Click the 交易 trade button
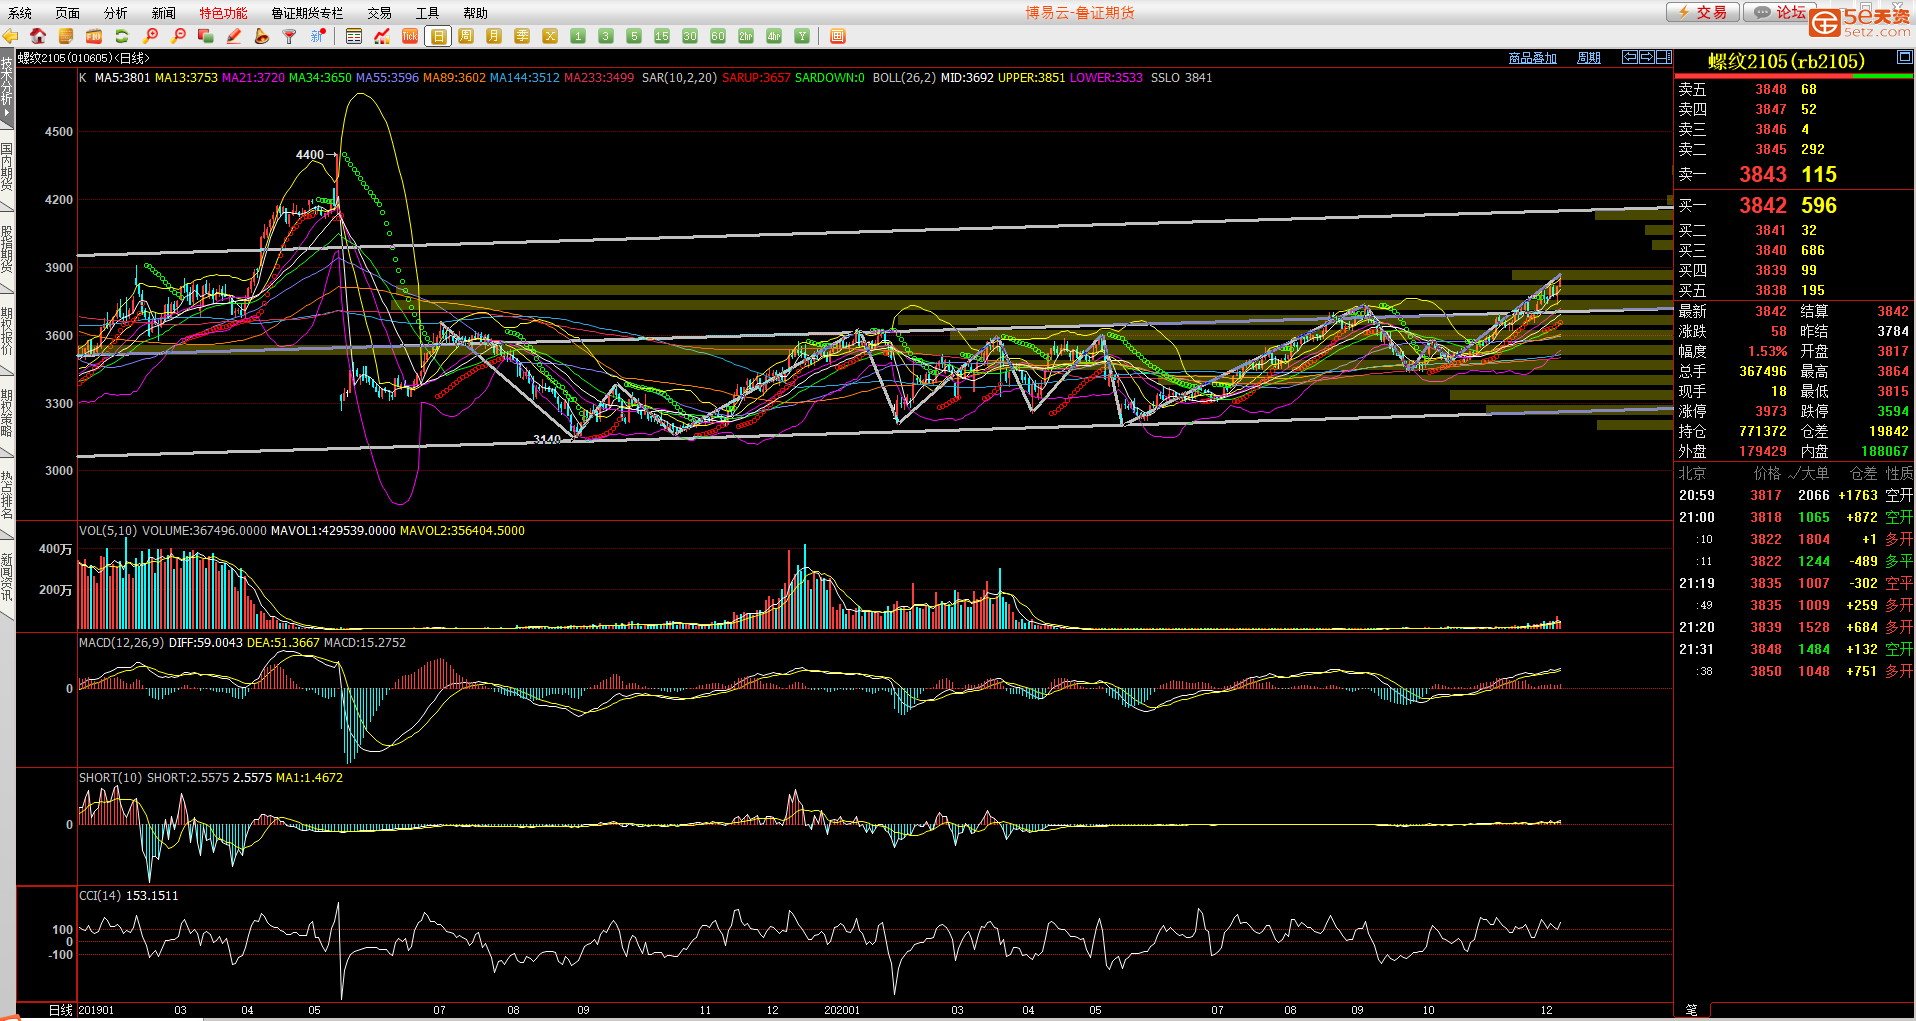 1703,12
